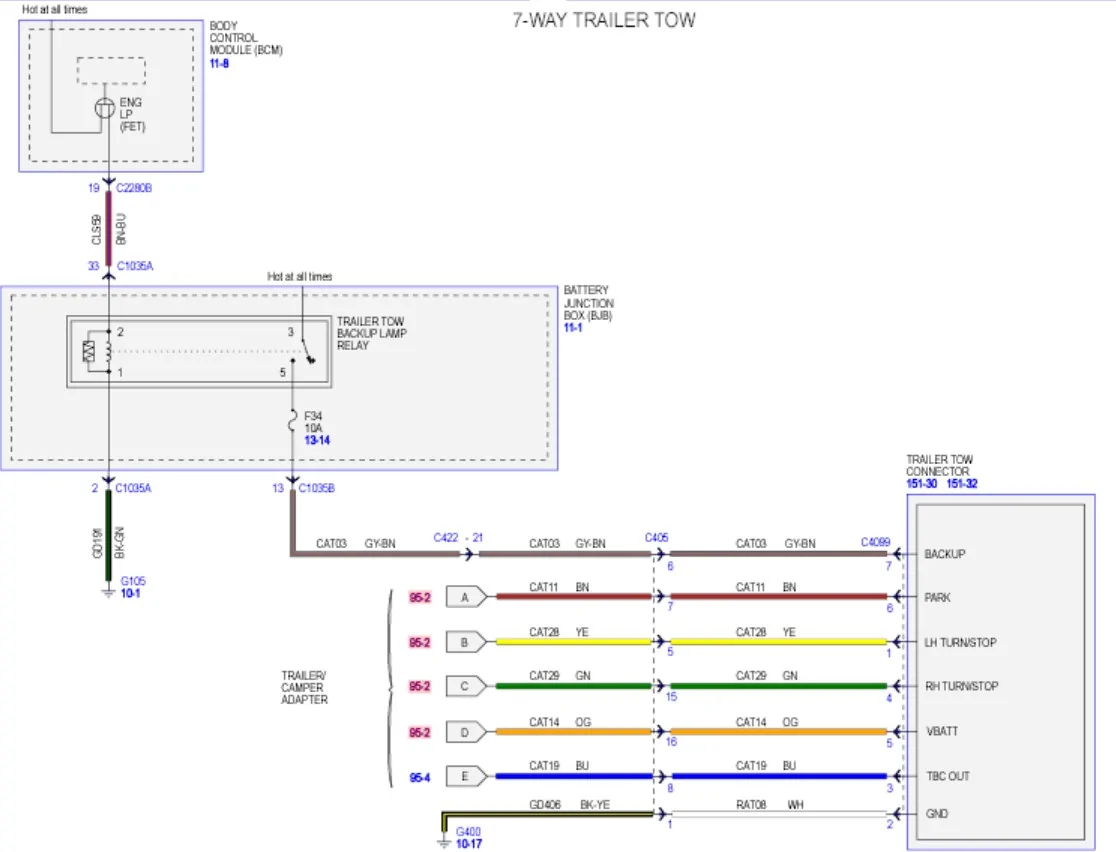Follow the 10-1 link beside ground G105
The image size is (1116, 852).
[x=130, y=594]
